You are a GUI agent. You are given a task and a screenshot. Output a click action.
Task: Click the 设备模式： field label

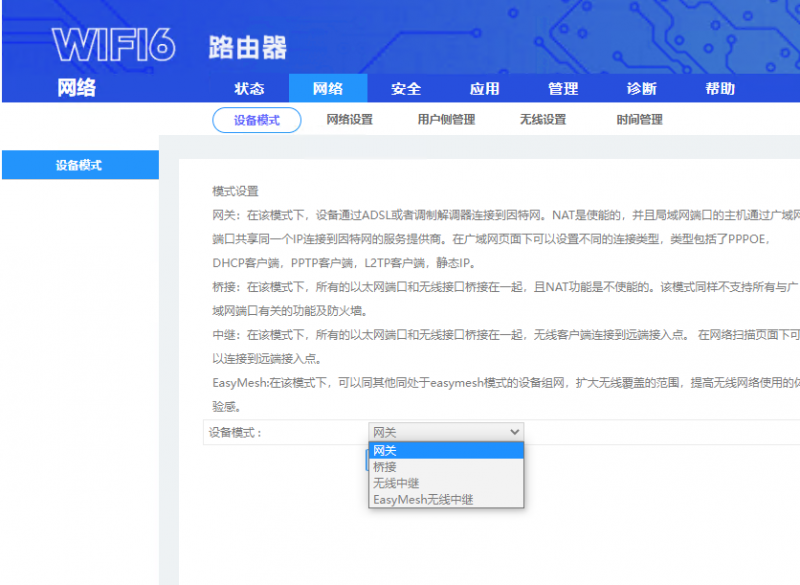pyautogui.click(x=235, y=433)
